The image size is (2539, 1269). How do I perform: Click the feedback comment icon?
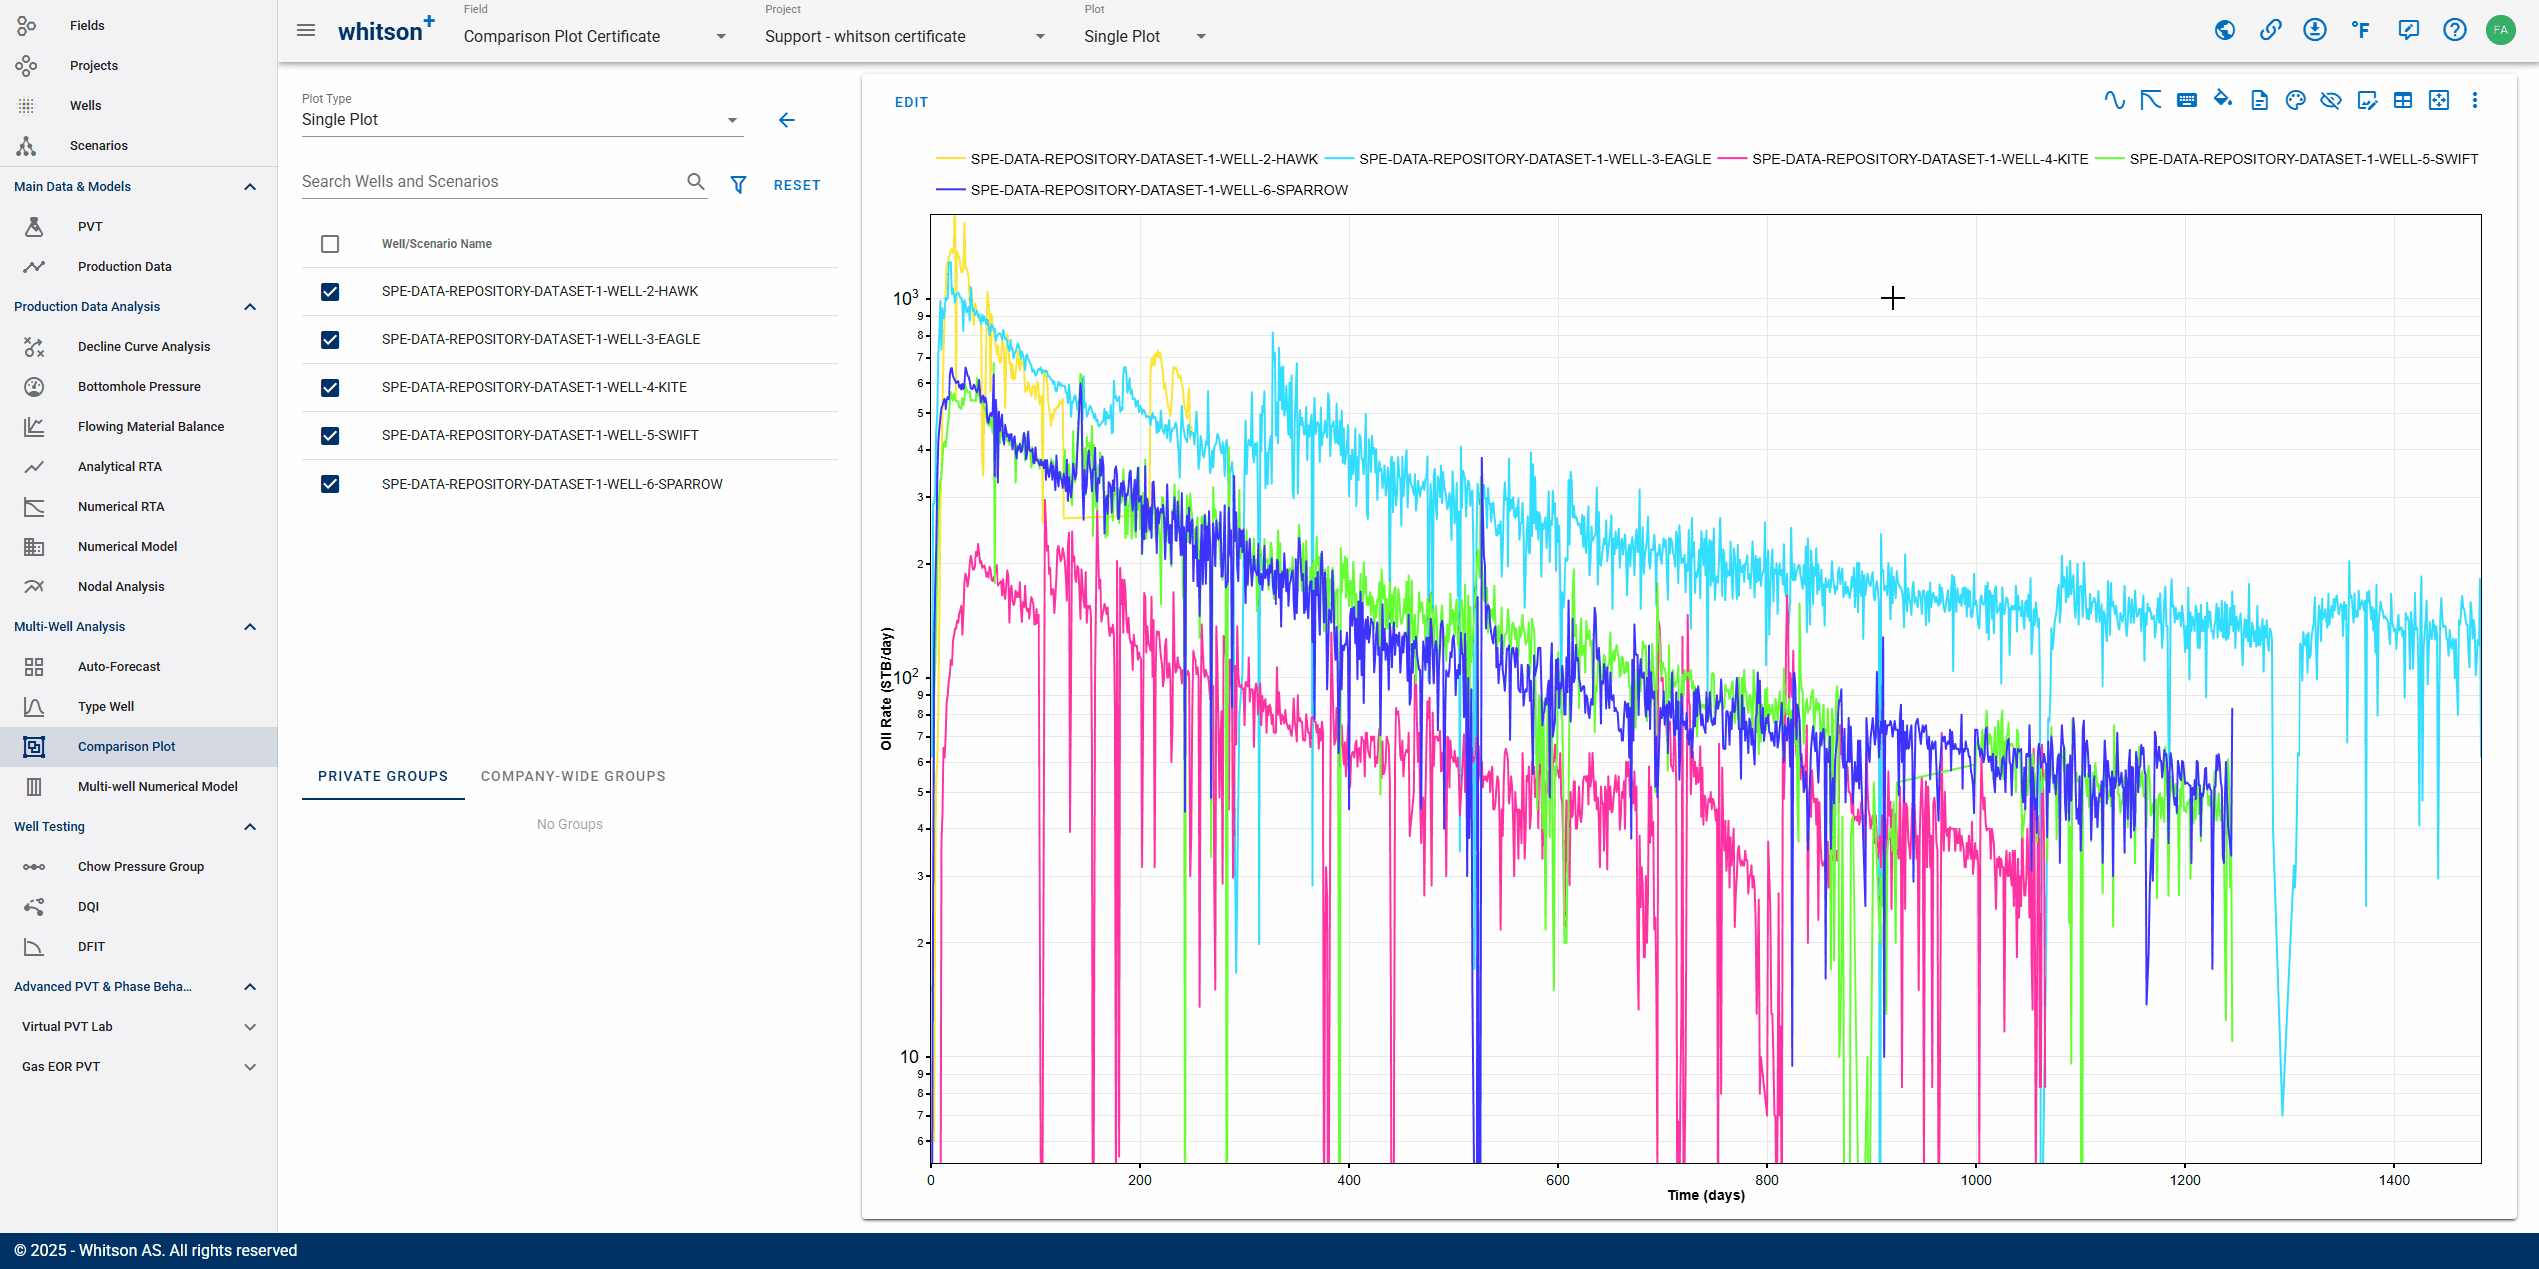(x=2408, y=30)
